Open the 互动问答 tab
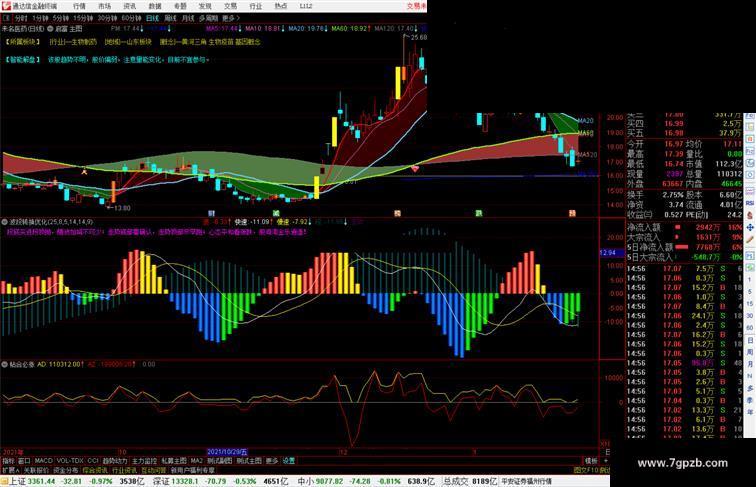The width and height of the screenshot is (756, 487). [x=153, y=470]
